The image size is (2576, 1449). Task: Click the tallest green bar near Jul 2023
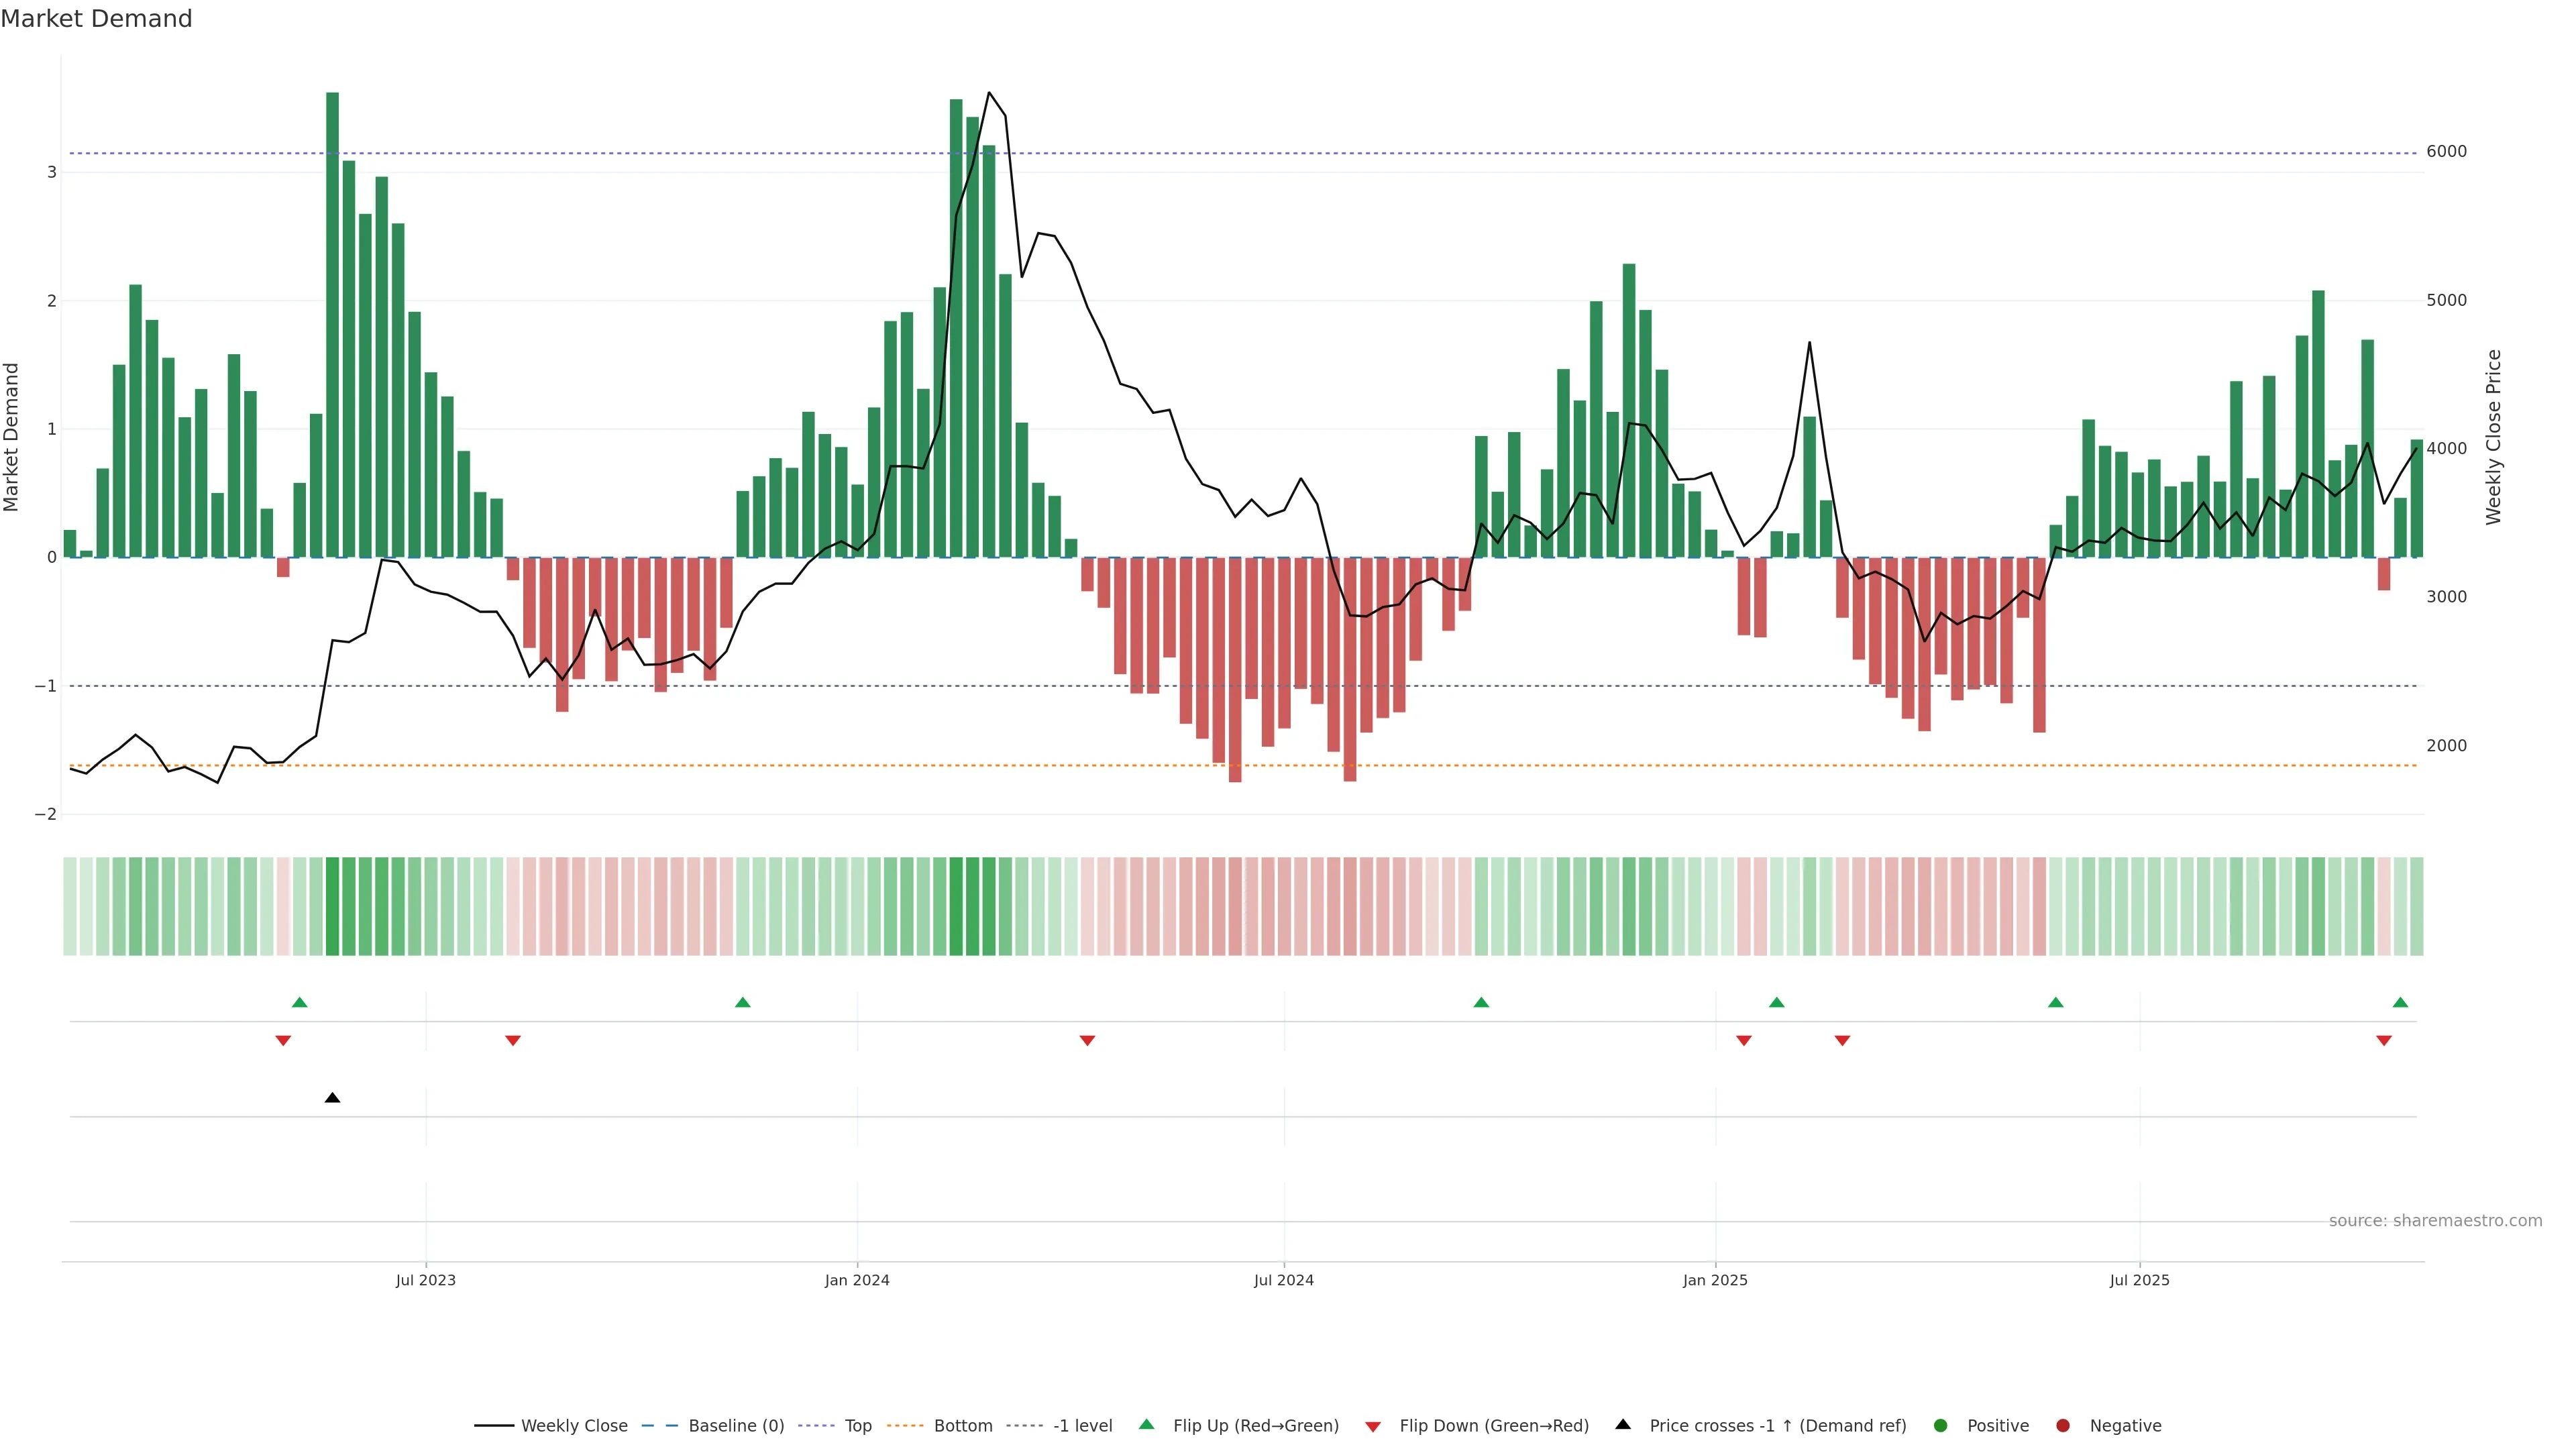(333, 324)
